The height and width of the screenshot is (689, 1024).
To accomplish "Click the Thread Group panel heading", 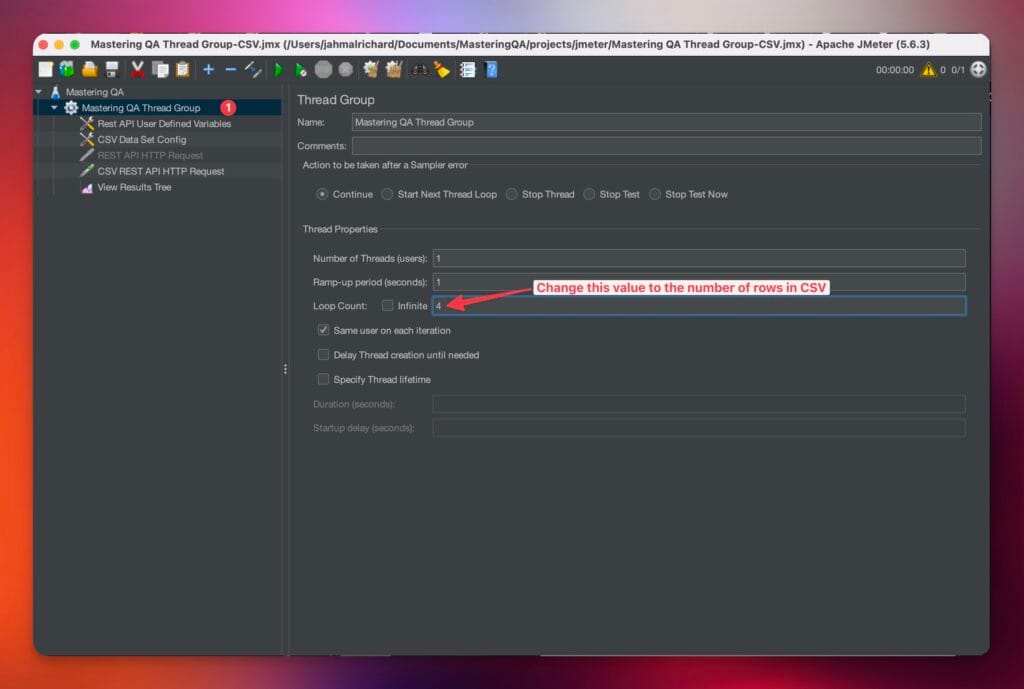I will click(x=336, y=100).
